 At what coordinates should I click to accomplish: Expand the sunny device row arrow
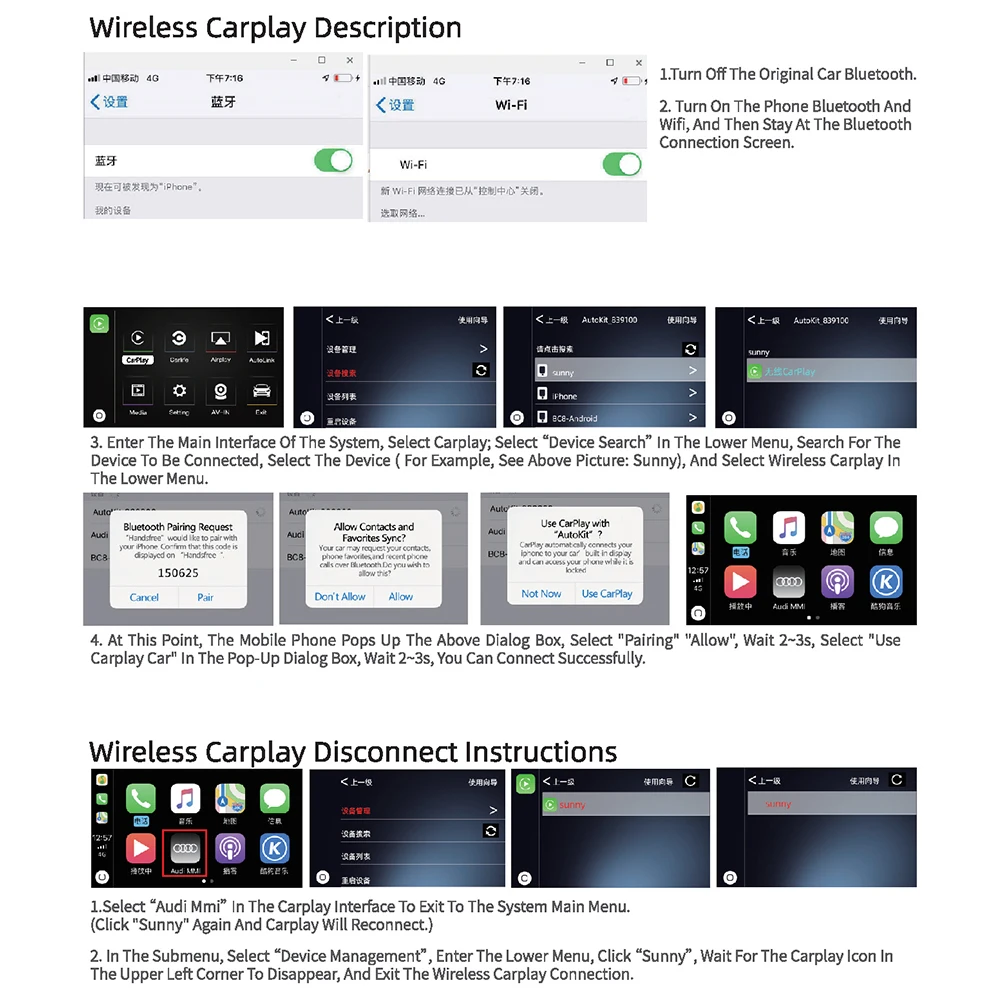coord(693,371)
